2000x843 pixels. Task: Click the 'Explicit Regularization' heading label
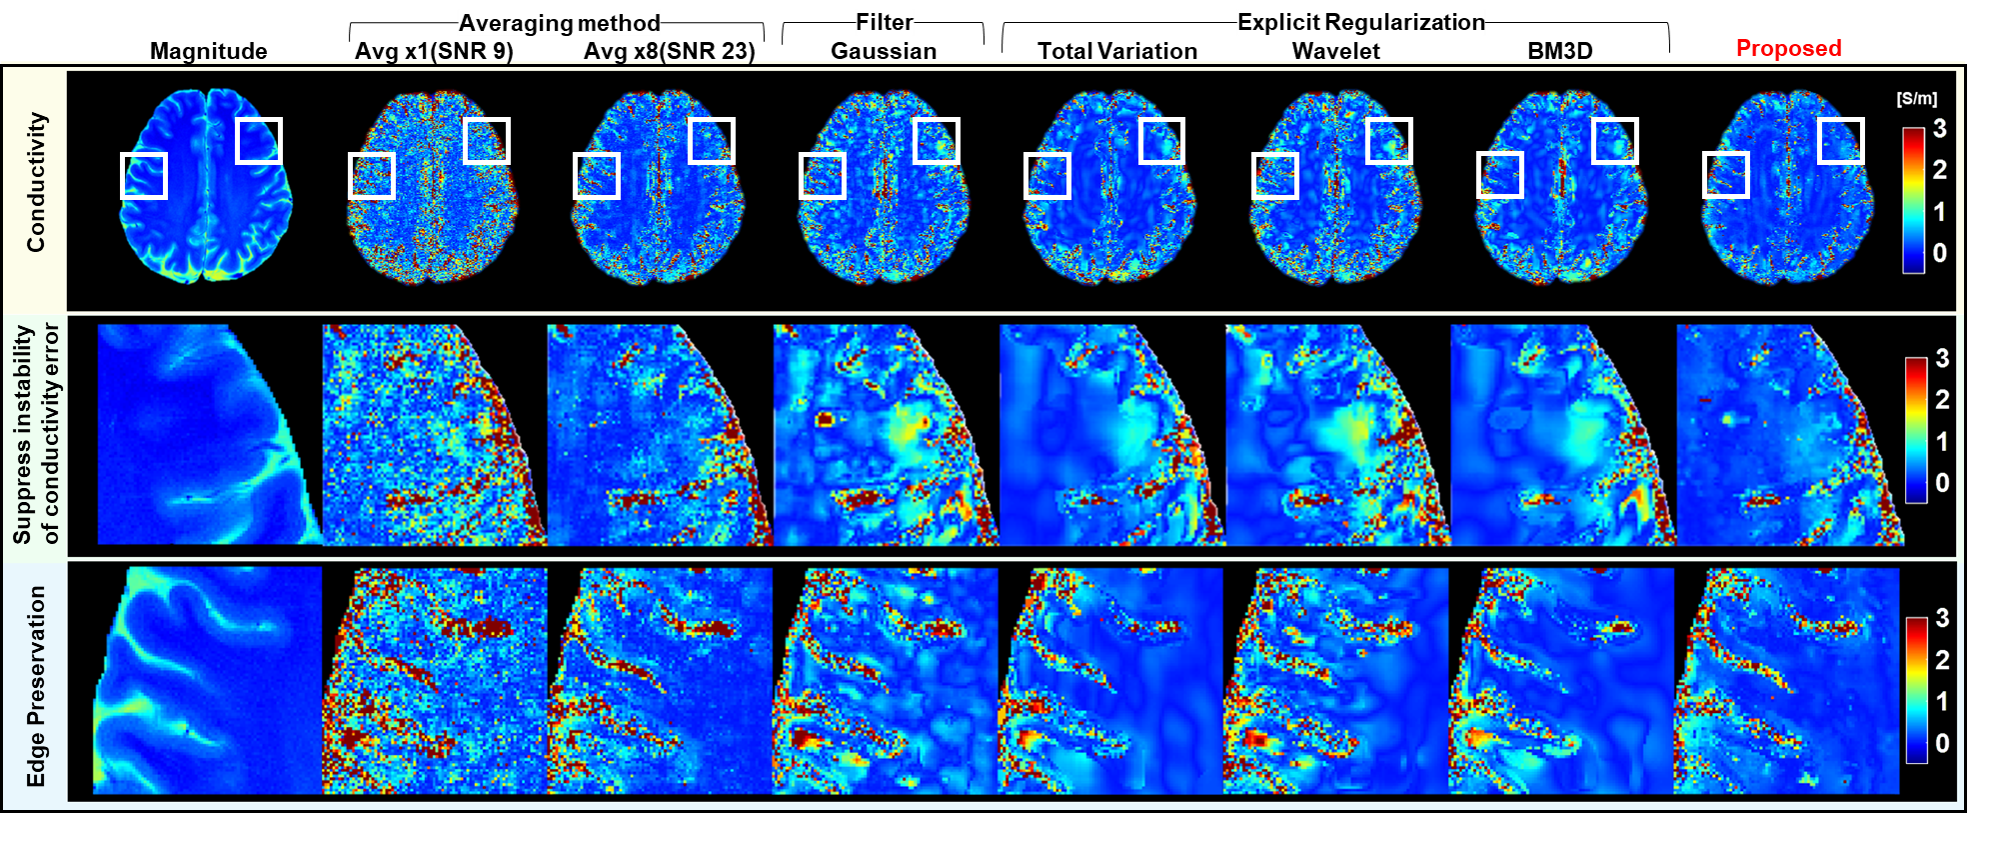[1360, 22]
